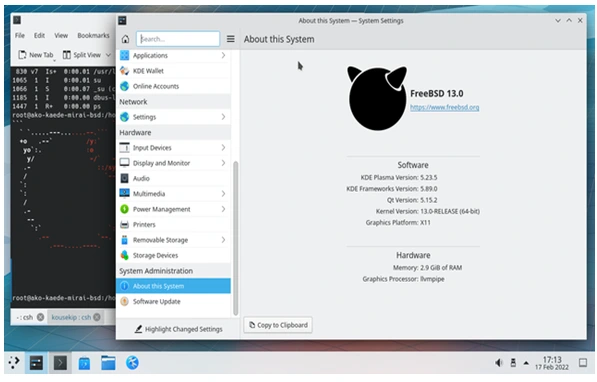Screen dimensions: 597x382
Task: Click the Printers icon
Action: click(125, 224)
